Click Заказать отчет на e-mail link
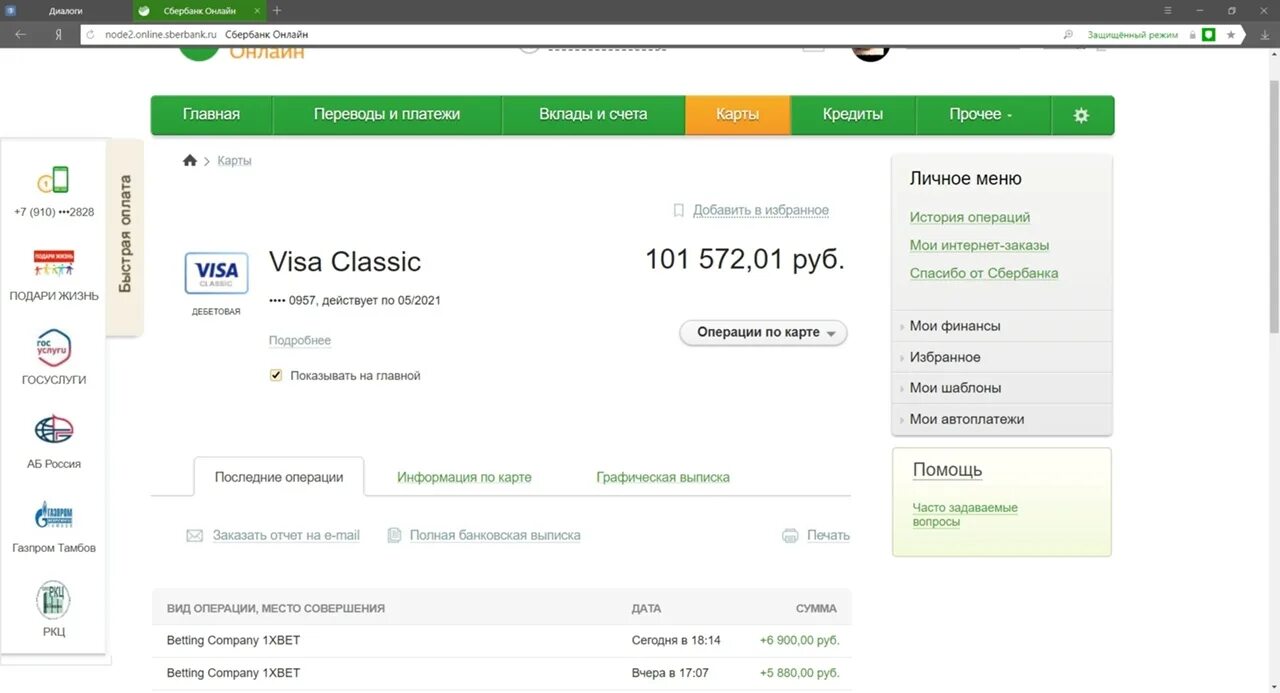Image resolution: width=1280 pixels, height=693 pixels. (x=286, y=535)
